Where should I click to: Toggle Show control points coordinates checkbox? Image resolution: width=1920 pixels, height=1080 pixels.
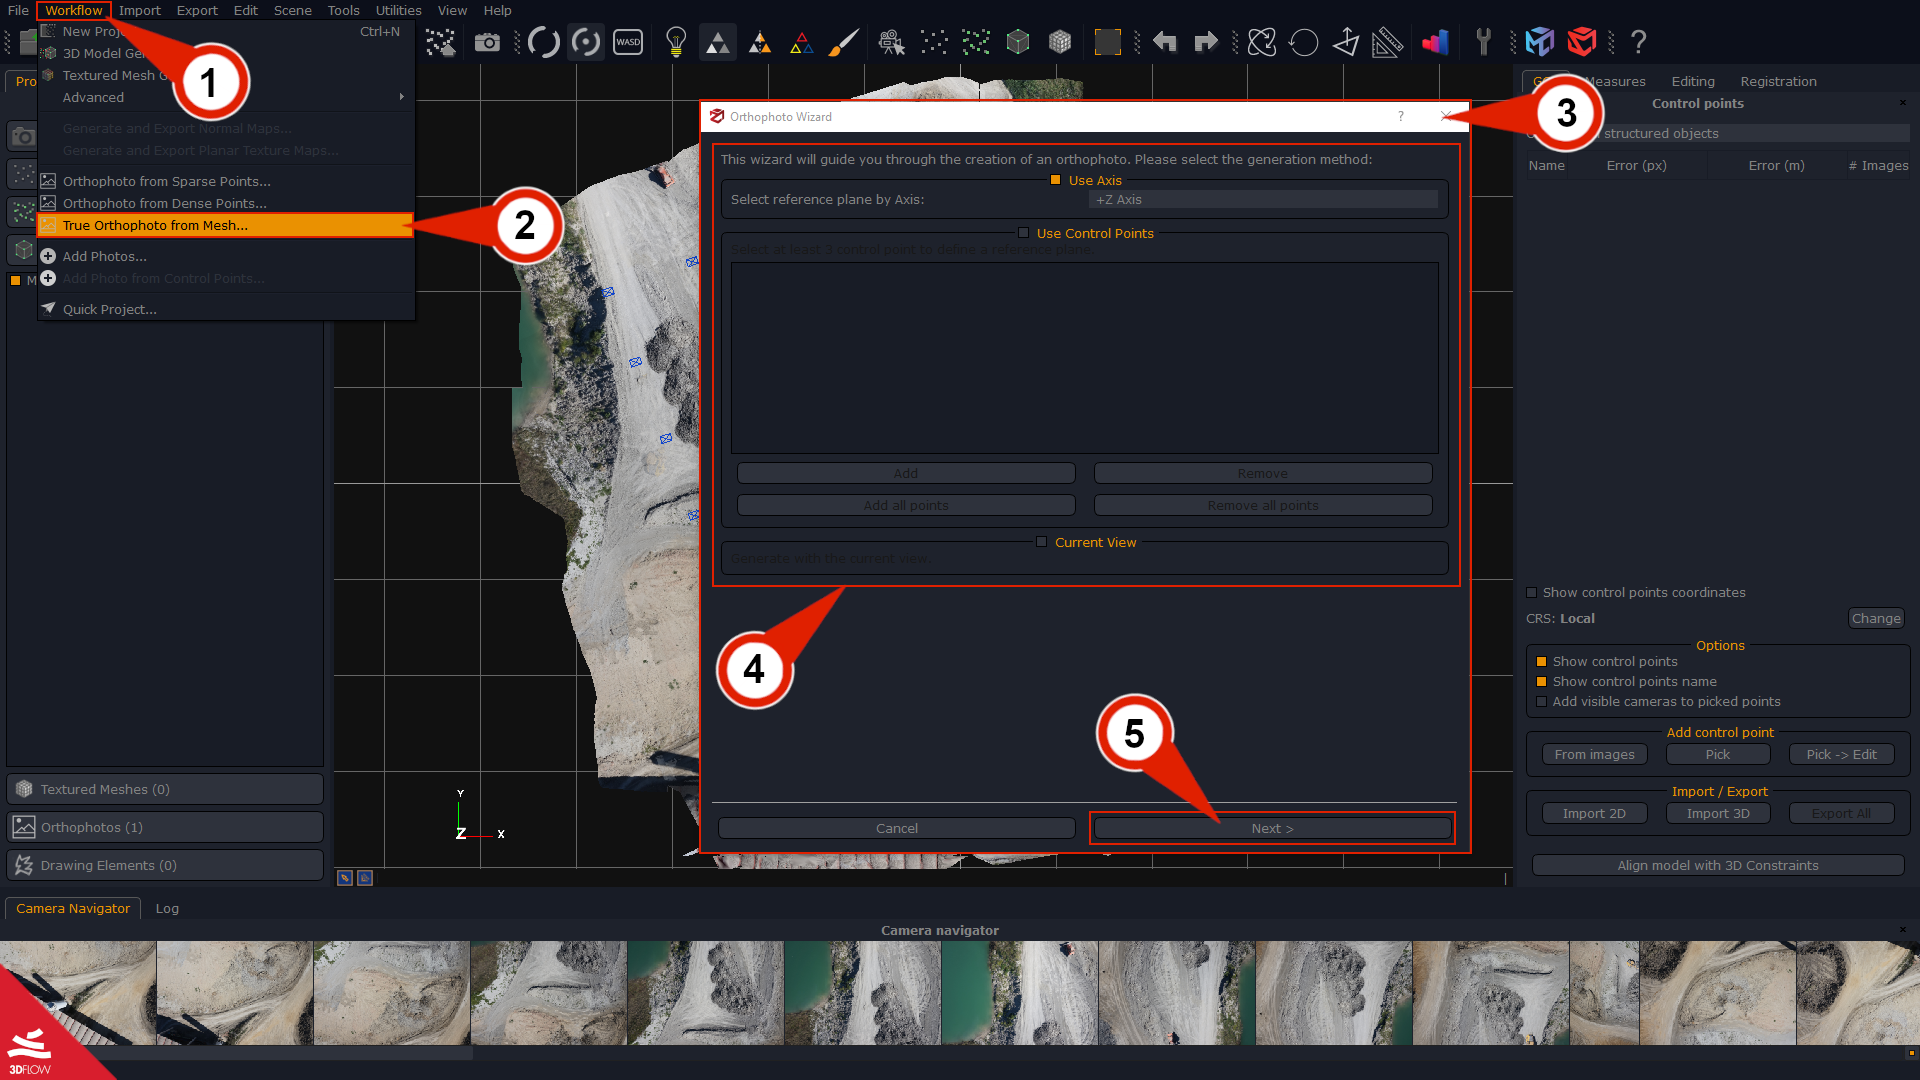1531,593
